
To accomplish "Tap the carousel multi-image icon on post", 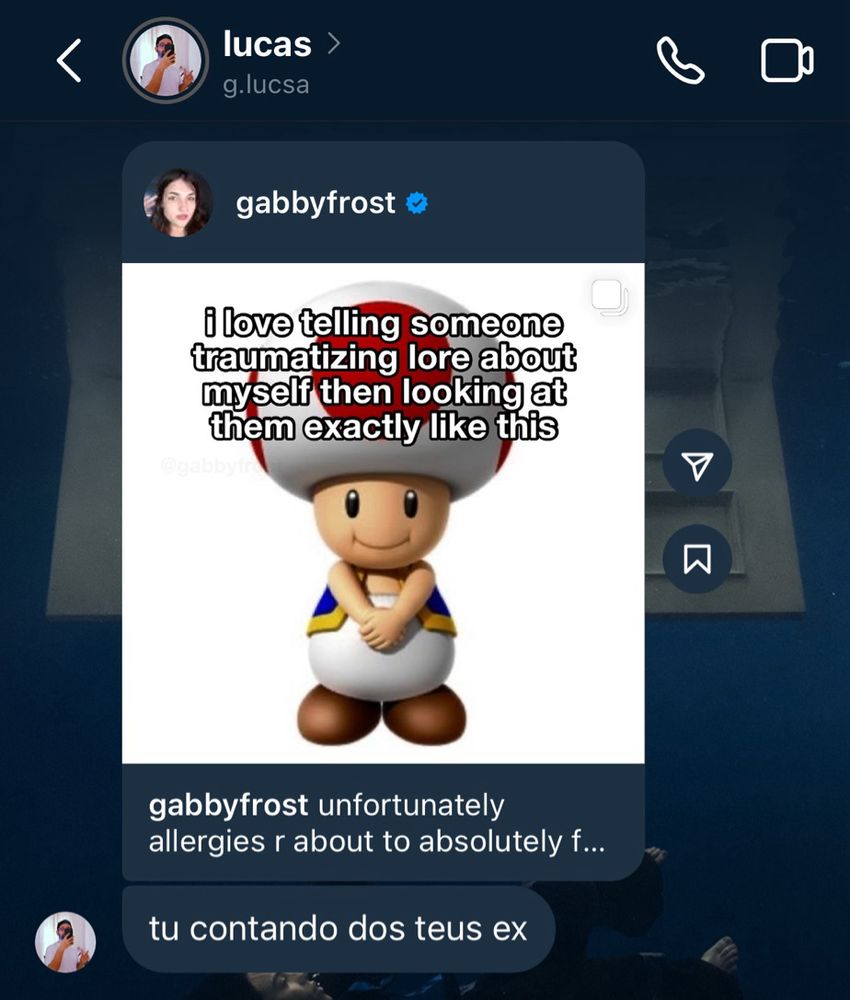I will tap(609, 297).
